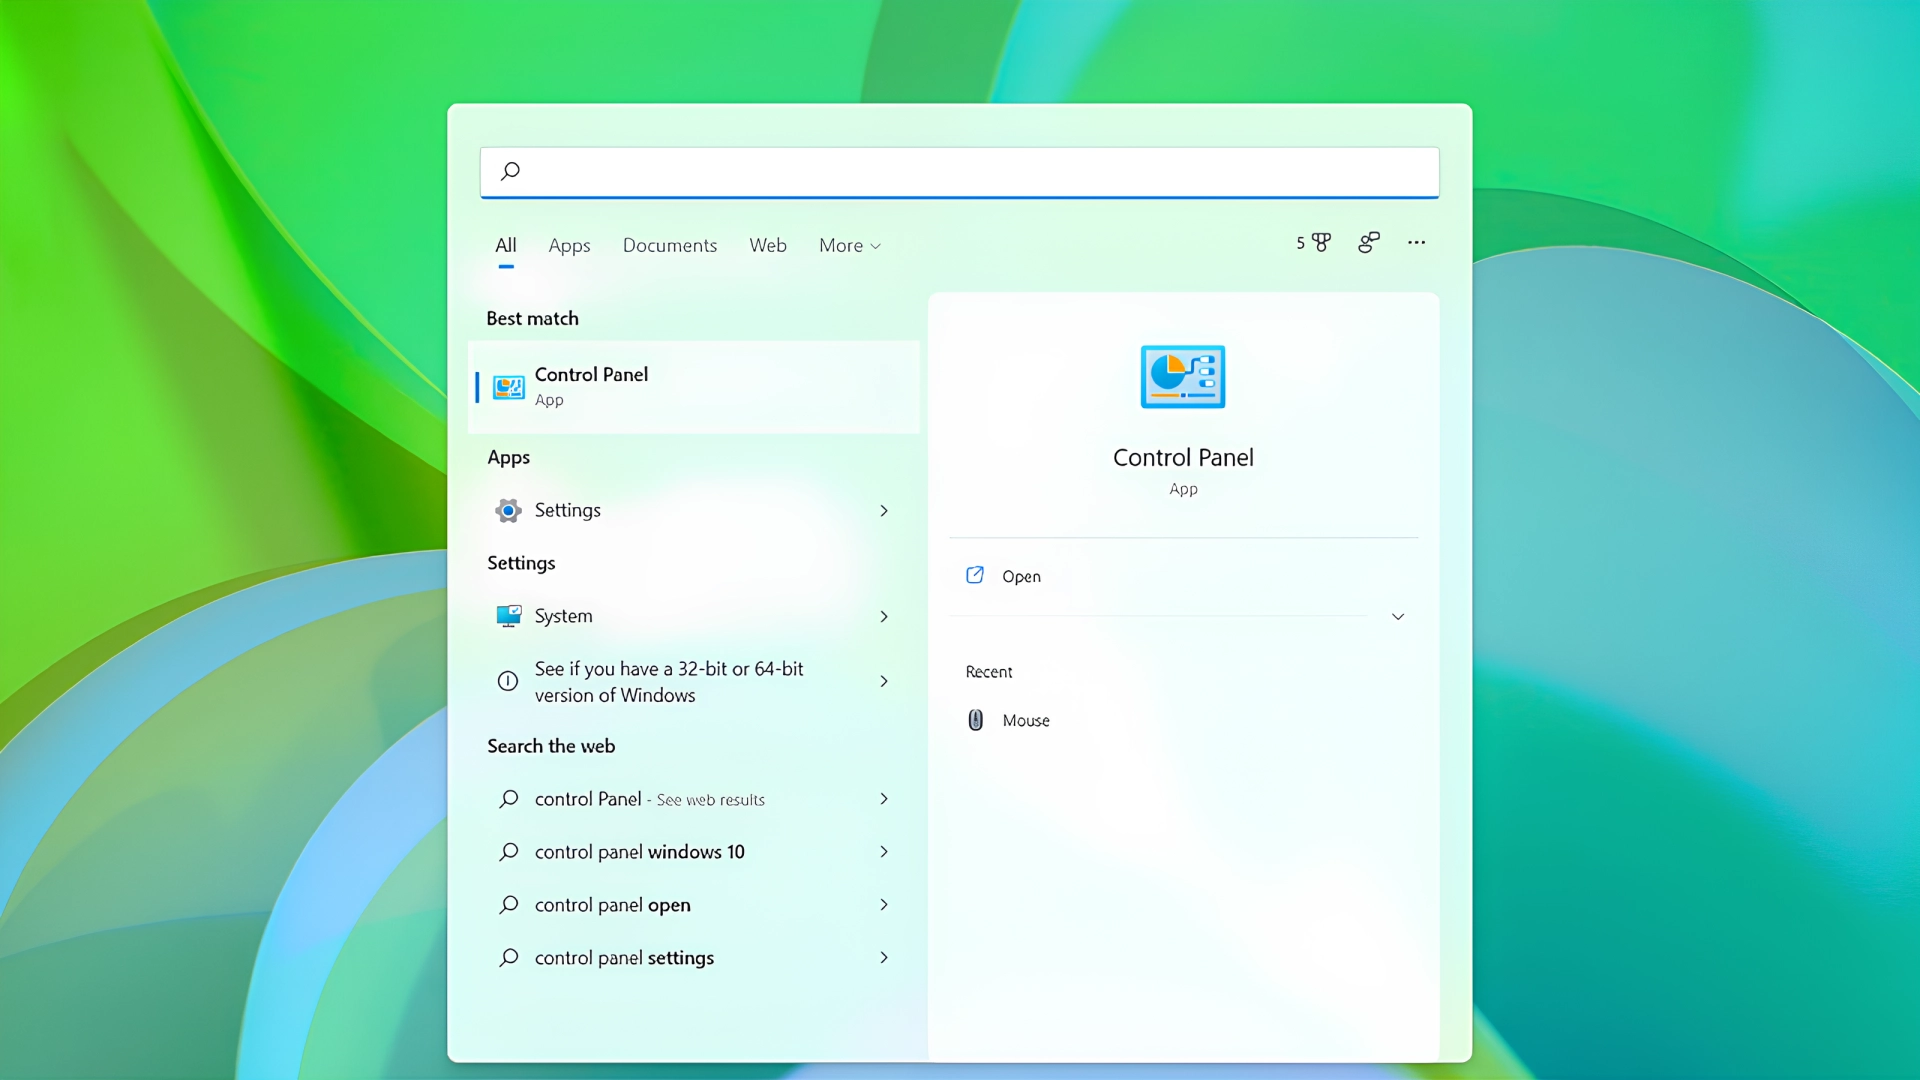The width and height of the screenshot is (1920, 1080).
Task: Switch to the Apps tab
Action: click(x=569, y=246)
